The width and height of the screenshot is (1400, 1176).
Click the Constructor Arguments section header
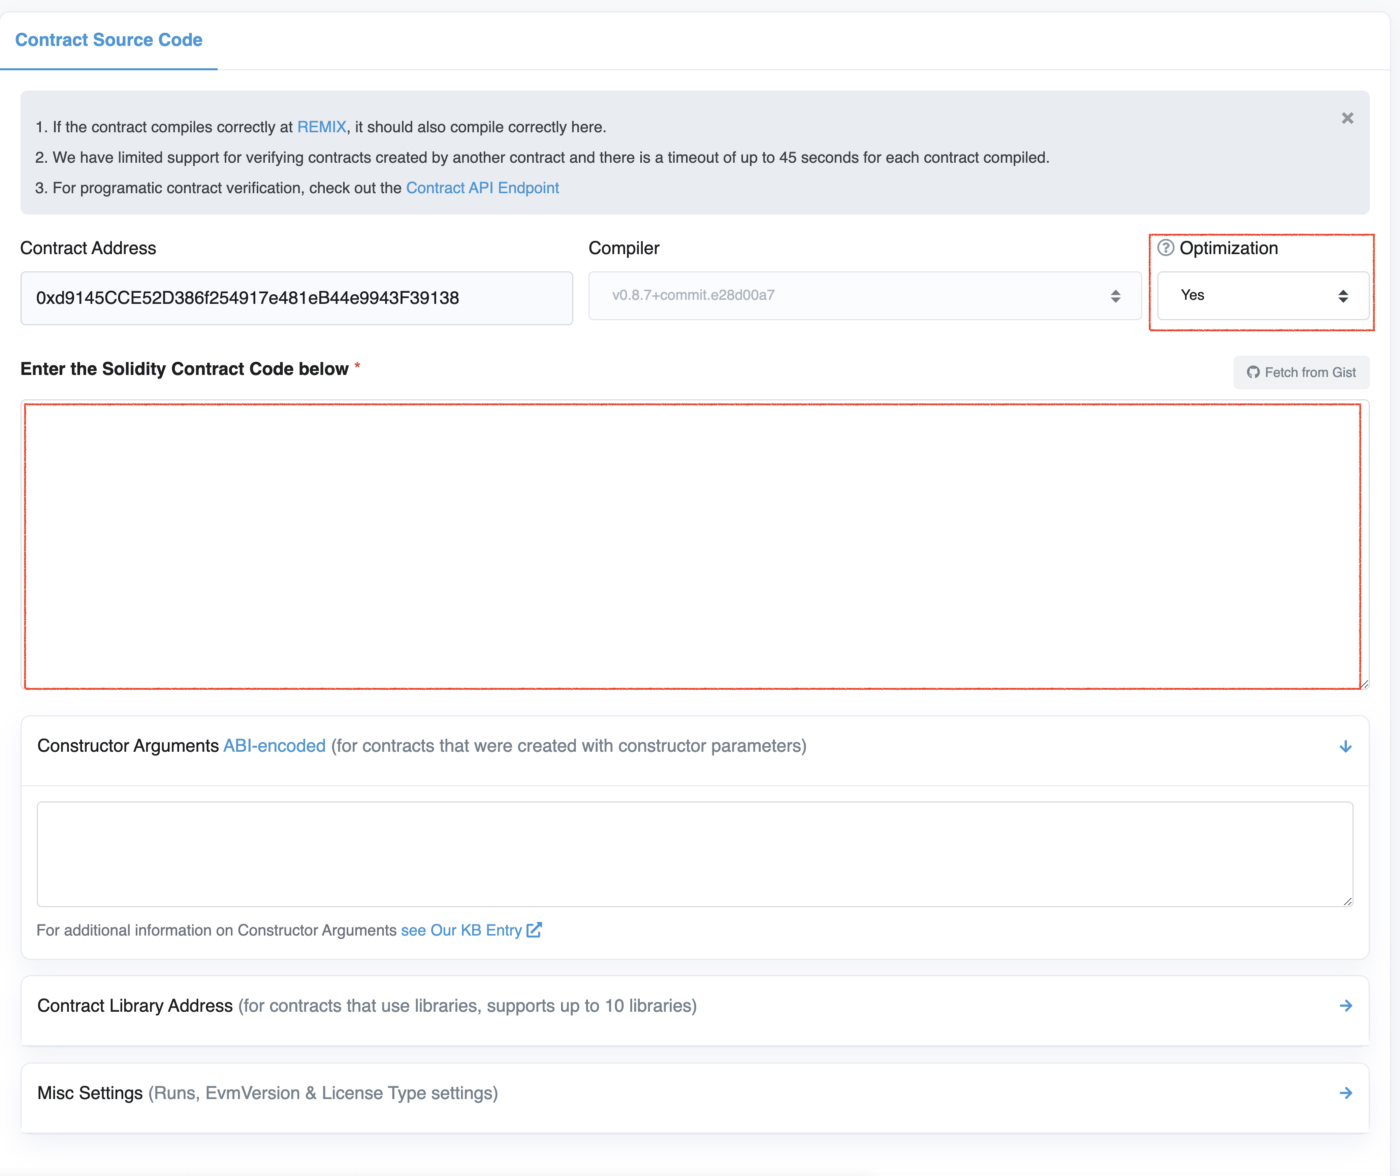[695, 746]
